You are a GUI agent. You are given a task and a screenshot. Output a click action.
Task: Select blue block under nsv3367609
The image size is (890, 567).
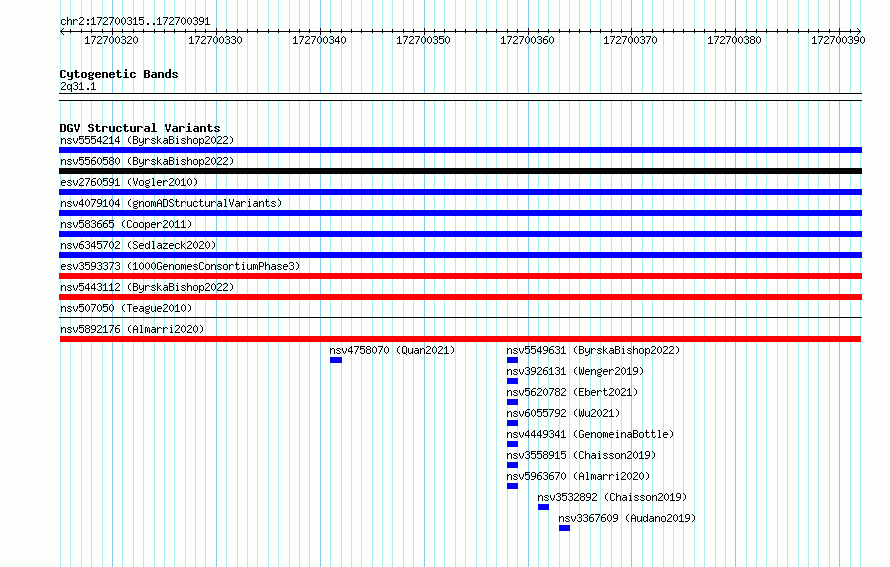coord(564,528)
